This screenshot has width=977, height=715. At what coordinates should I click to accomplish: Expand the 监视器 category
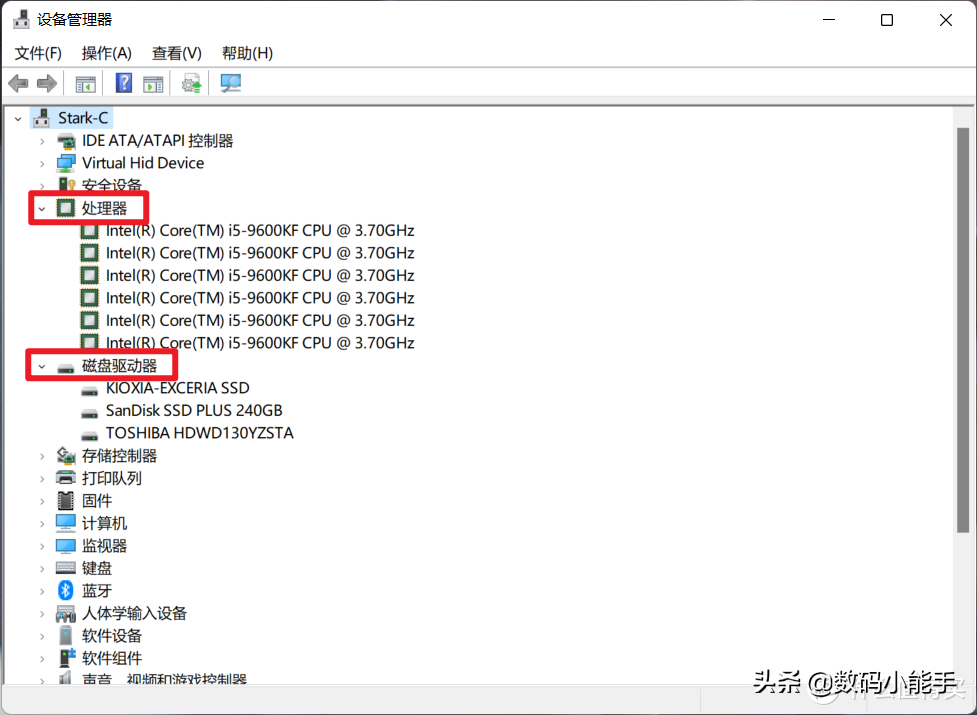(40, 545)
